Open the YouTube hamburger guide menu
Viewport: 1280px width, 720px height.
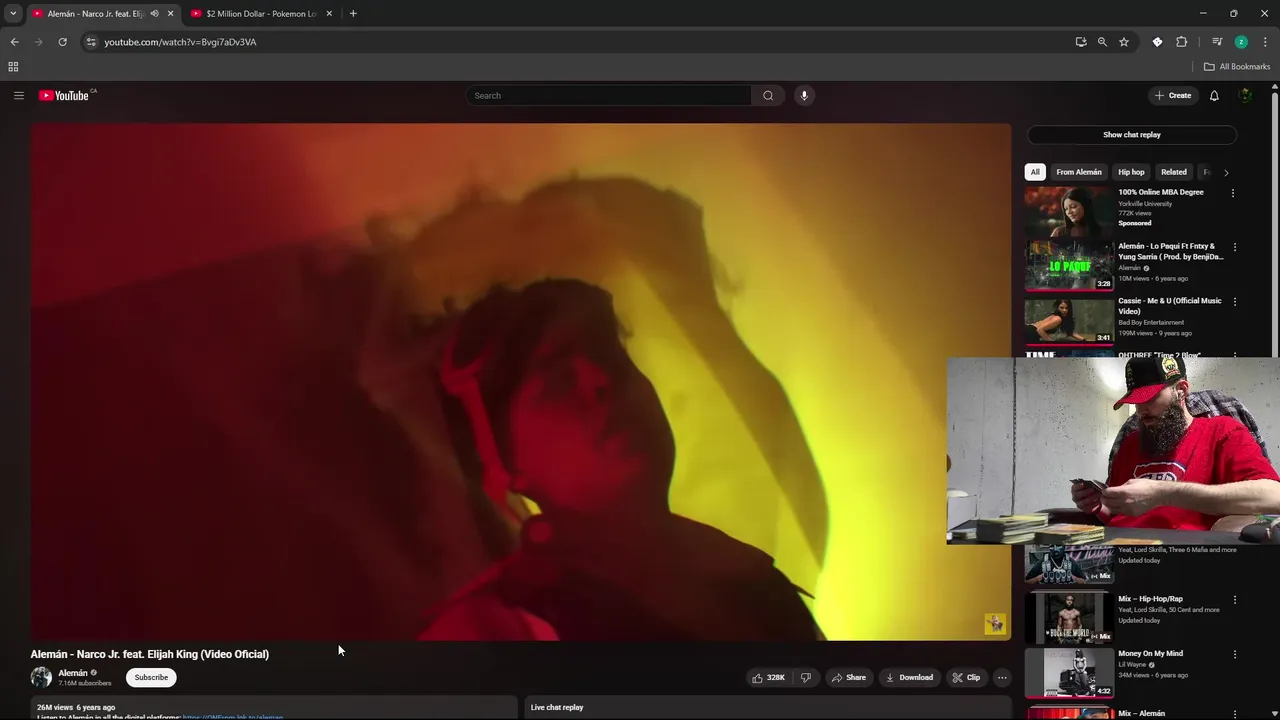pyautogui.click(x=18, y=95)
